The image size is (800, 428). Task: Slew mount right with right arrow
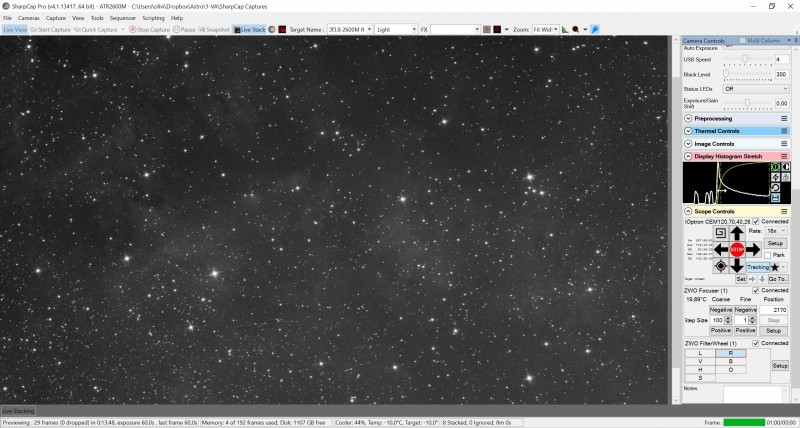coord(753,249)
